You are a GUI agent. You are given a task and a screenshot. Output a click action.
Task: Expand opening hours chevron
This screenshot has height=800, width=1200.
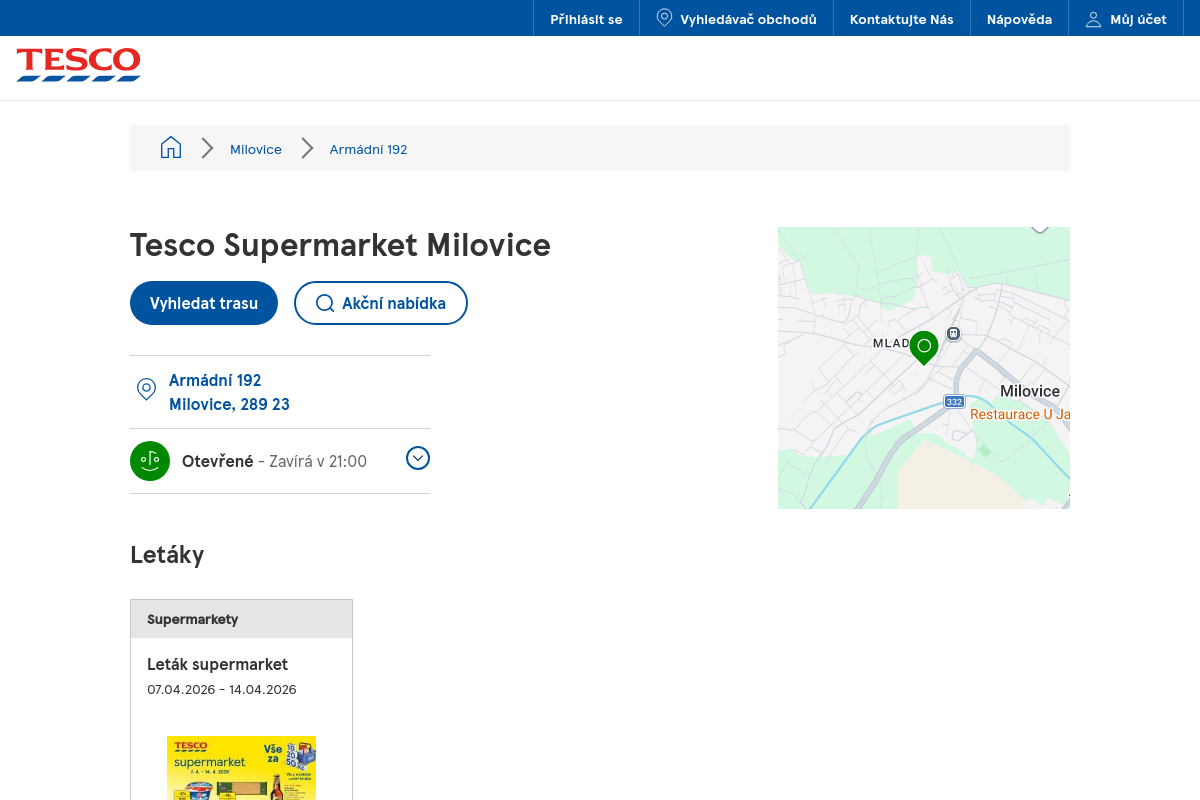pos(418,458)
